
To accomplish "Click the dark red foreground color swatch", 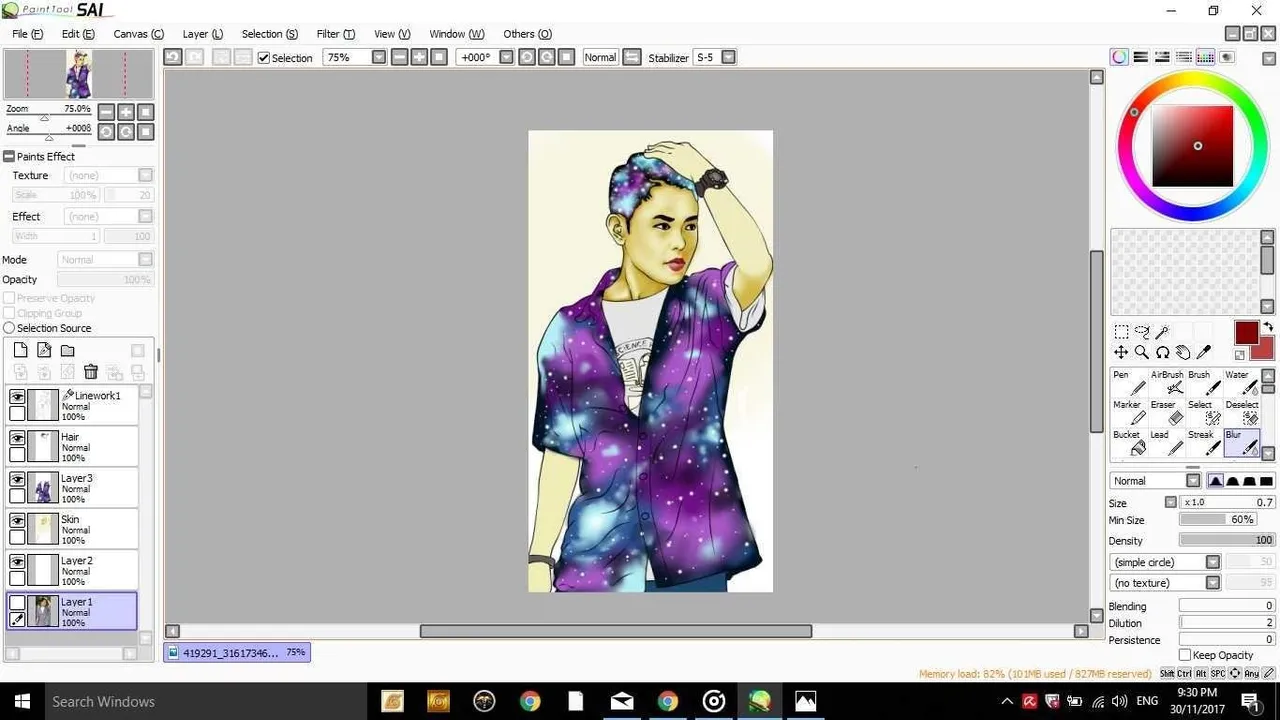I will (x=1245, y=333).
